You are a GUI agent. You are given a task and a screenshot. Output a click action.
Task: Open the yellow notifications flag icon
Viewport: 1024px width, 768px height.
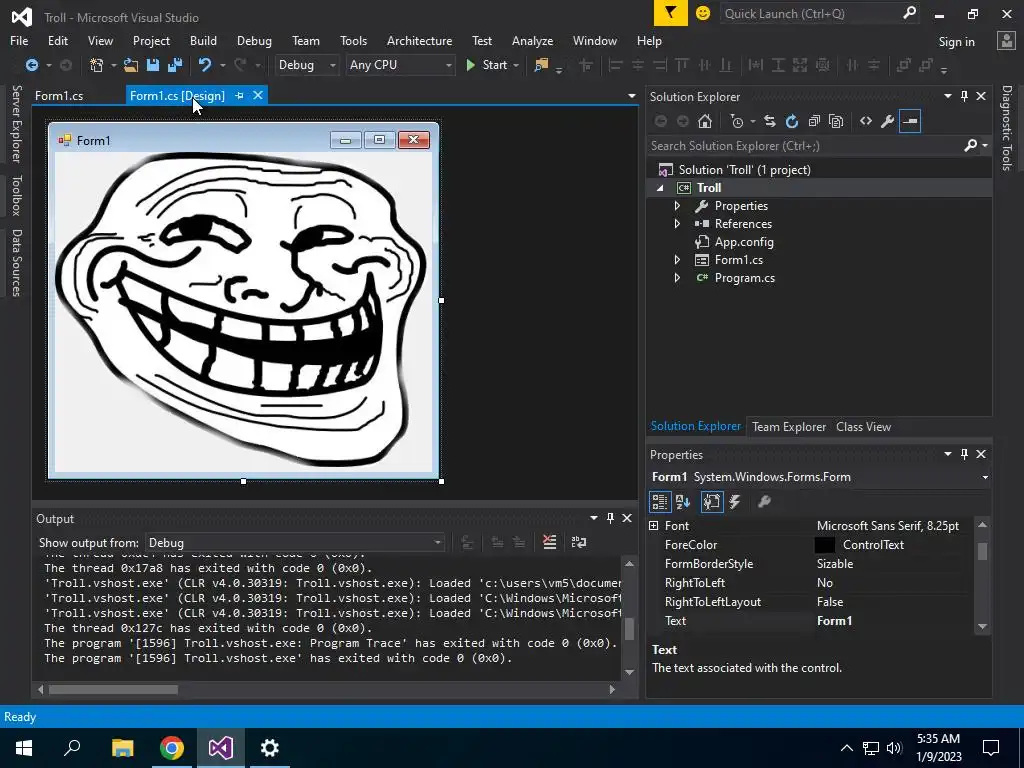pos(671,13)
